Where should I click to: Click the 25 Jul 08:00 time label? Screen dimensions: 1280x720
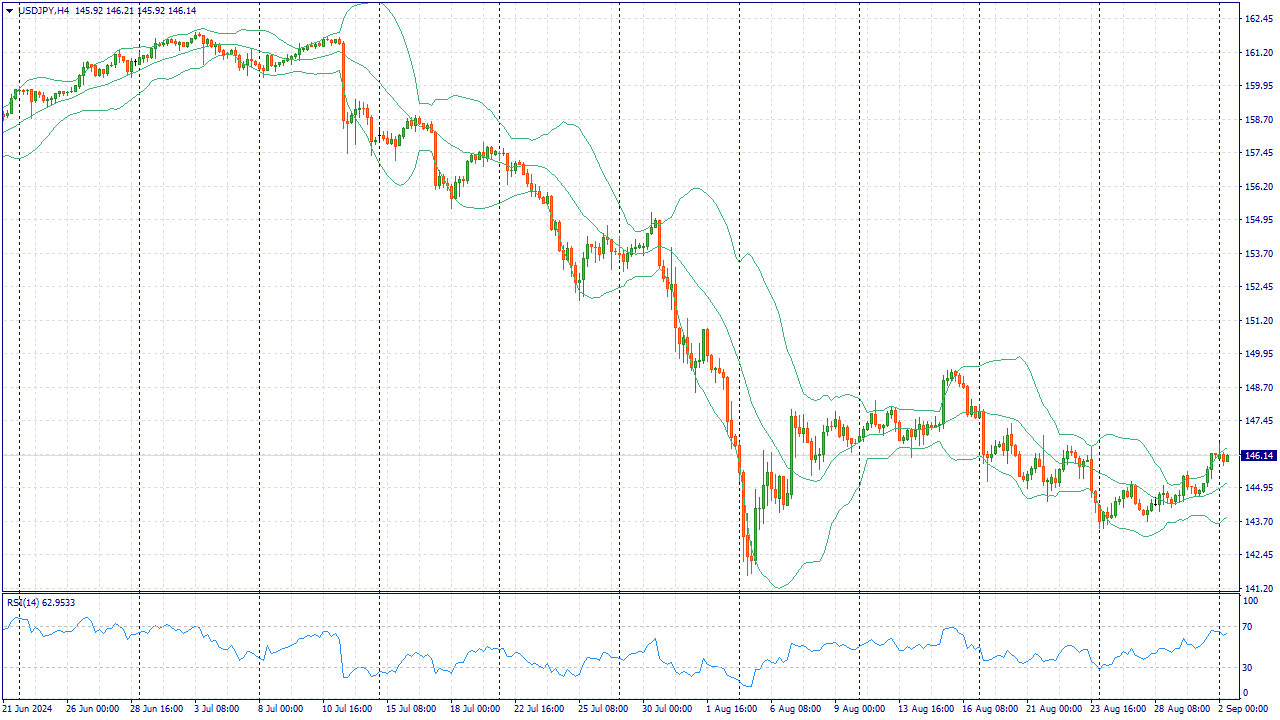coord(602,709)
